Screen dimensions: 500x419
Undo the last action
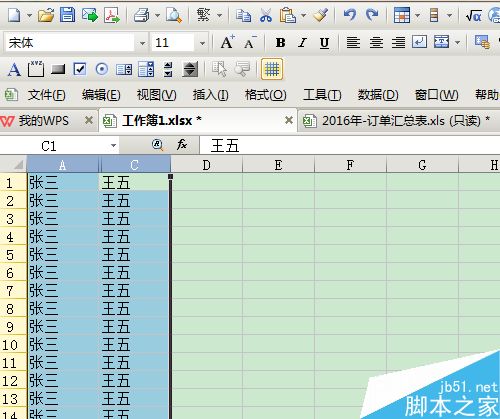350,15
